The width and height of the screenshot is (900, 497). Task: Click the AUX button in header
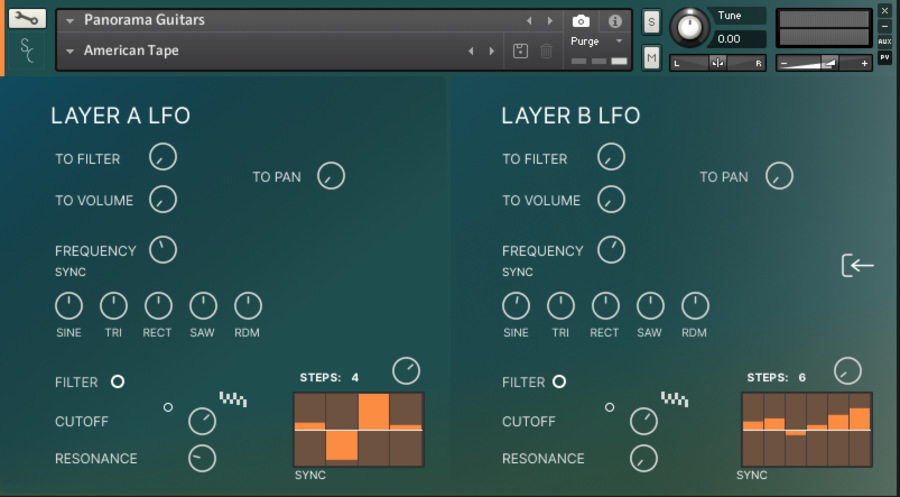(x=884, y=42)
